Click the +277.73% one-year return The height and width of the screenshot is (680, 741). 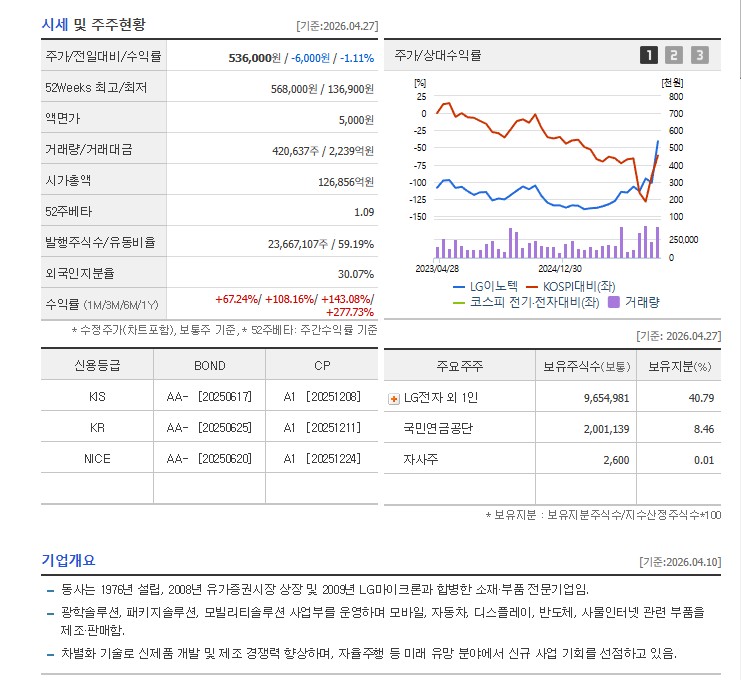(x=350, y=312)
